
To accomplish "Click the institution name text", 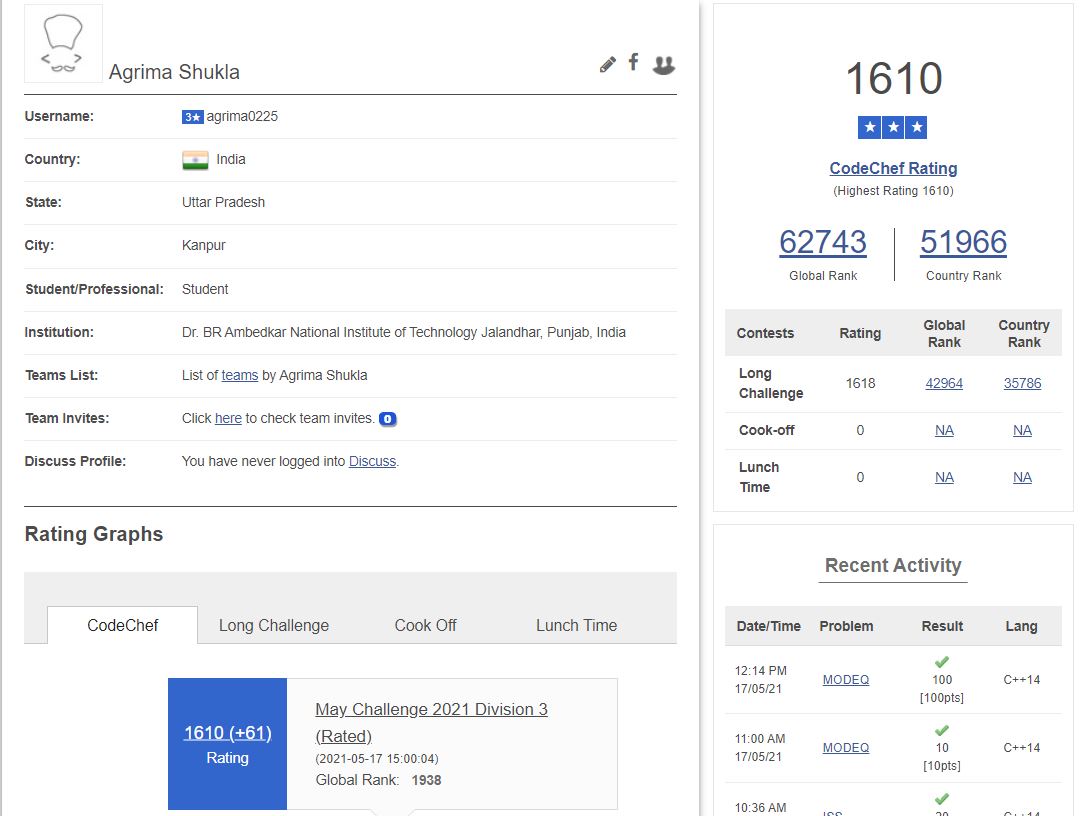I will tap(404, 332).
